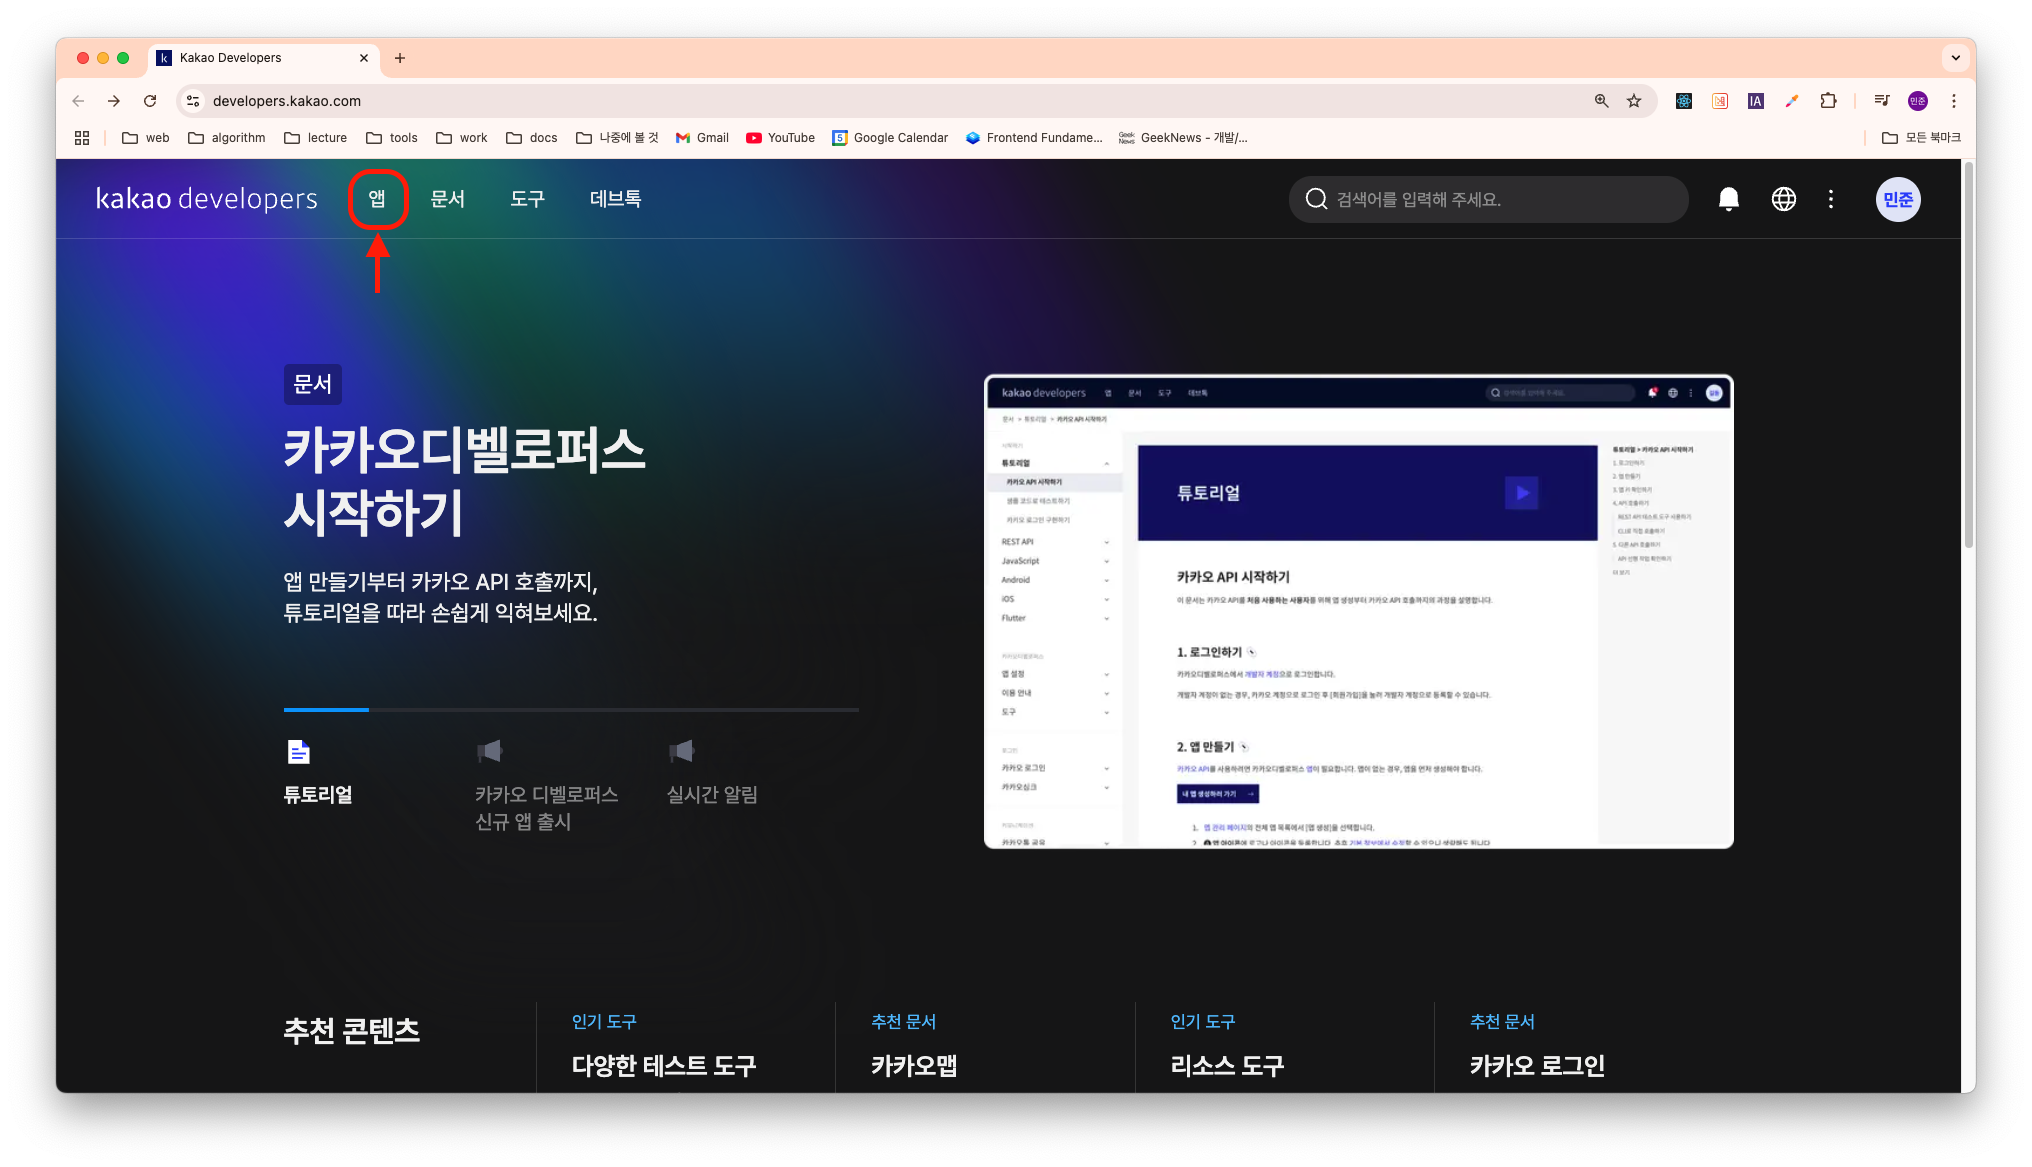Click the 민준 profile avatar in header

coord(1897,199)
